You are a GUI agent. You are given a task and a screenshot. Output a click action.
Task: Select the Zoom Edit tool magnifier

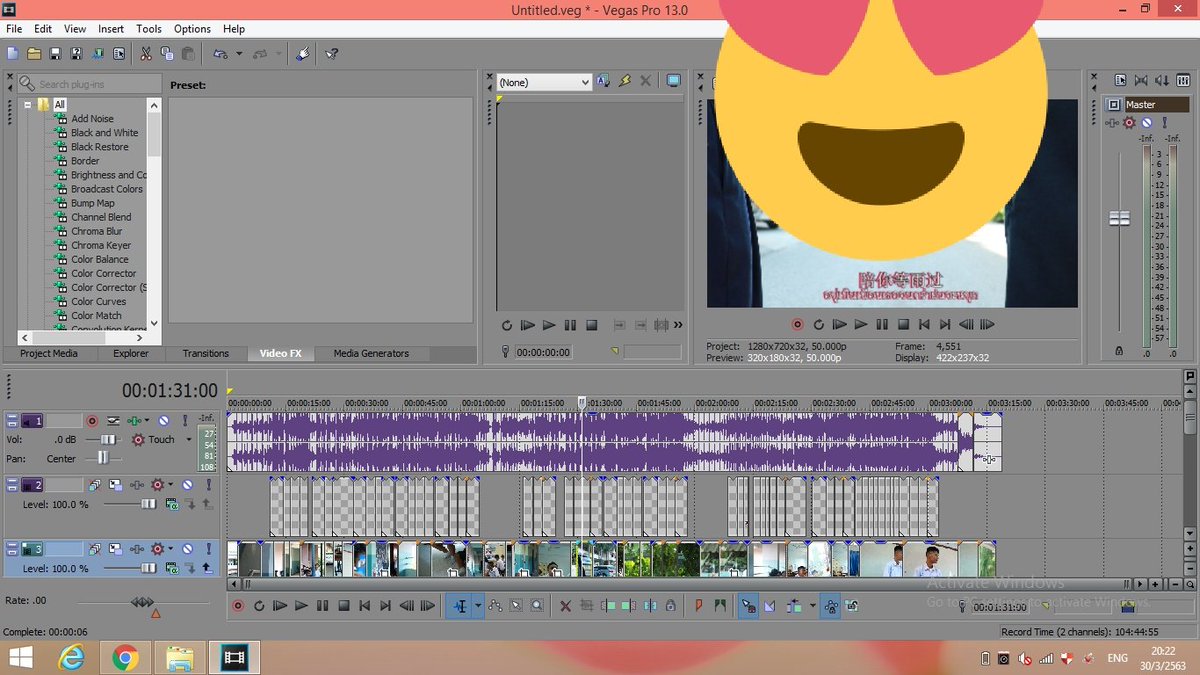pos(537,606)
